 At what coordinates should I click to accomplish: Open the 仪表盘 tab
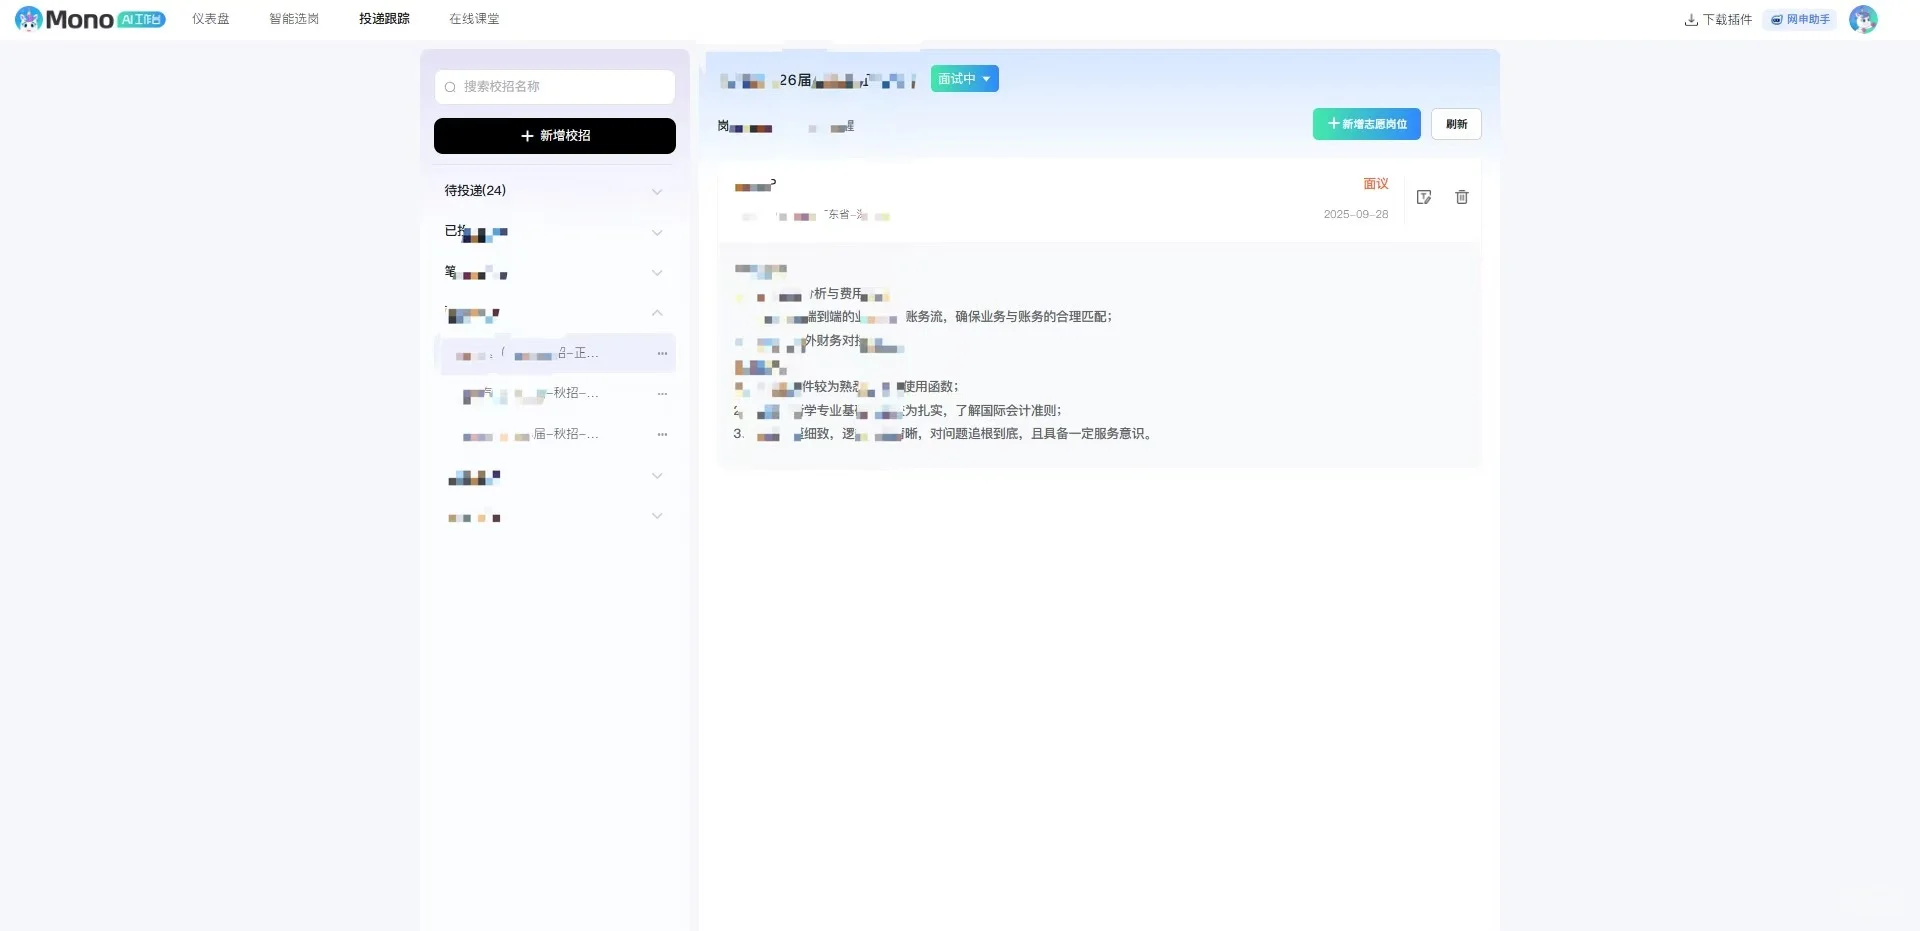click(x=211, y=19)
